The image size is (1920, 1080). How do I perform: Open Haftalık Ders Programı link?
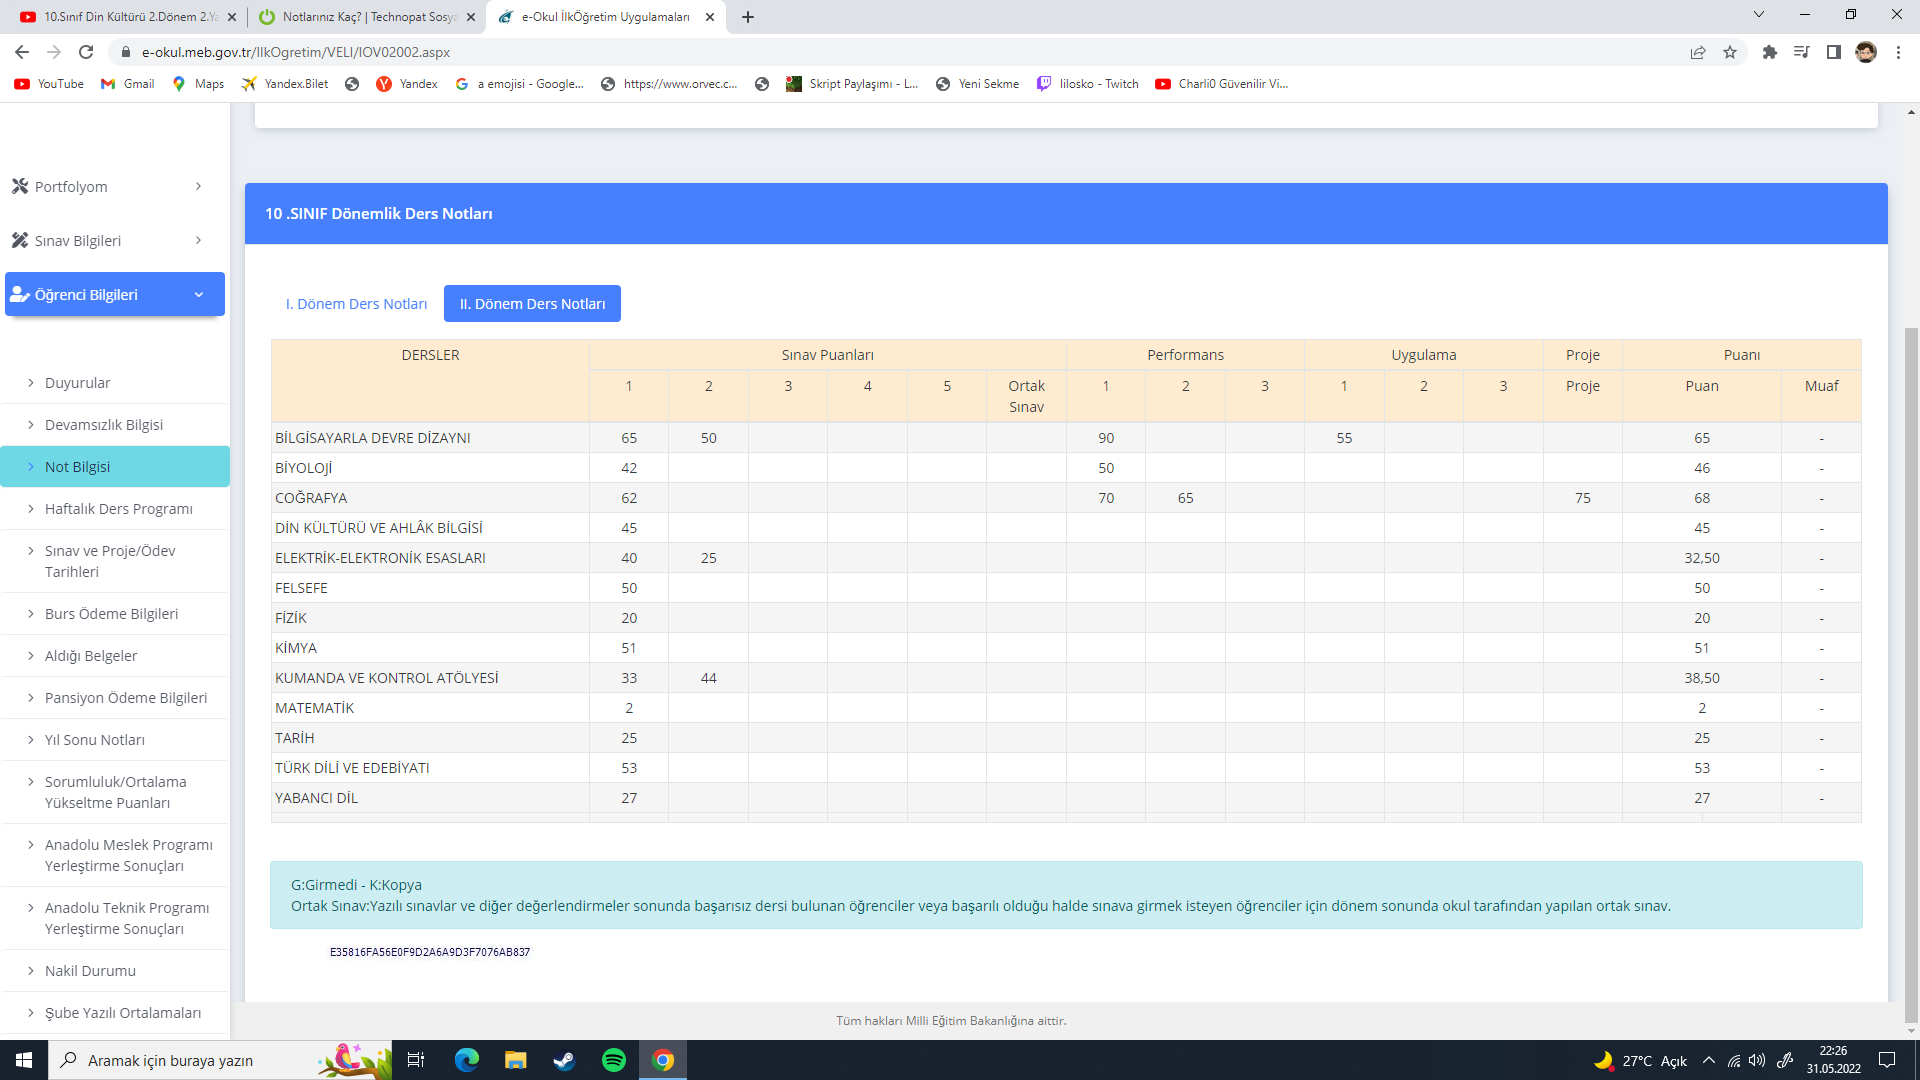(118, 509)
